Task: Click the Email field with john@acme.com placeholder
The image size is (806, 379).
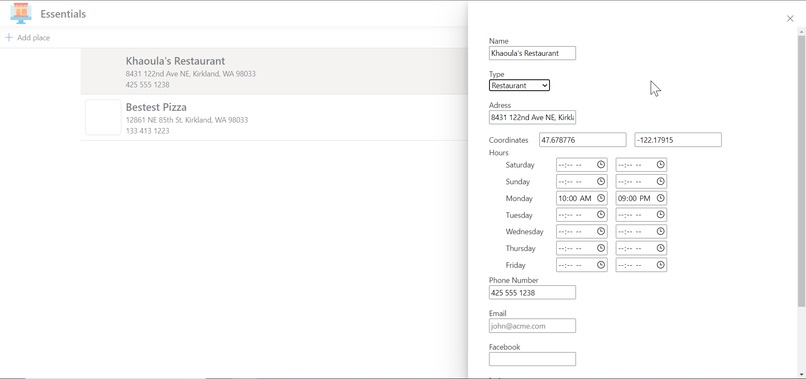Action: click(x=532, y=326)
